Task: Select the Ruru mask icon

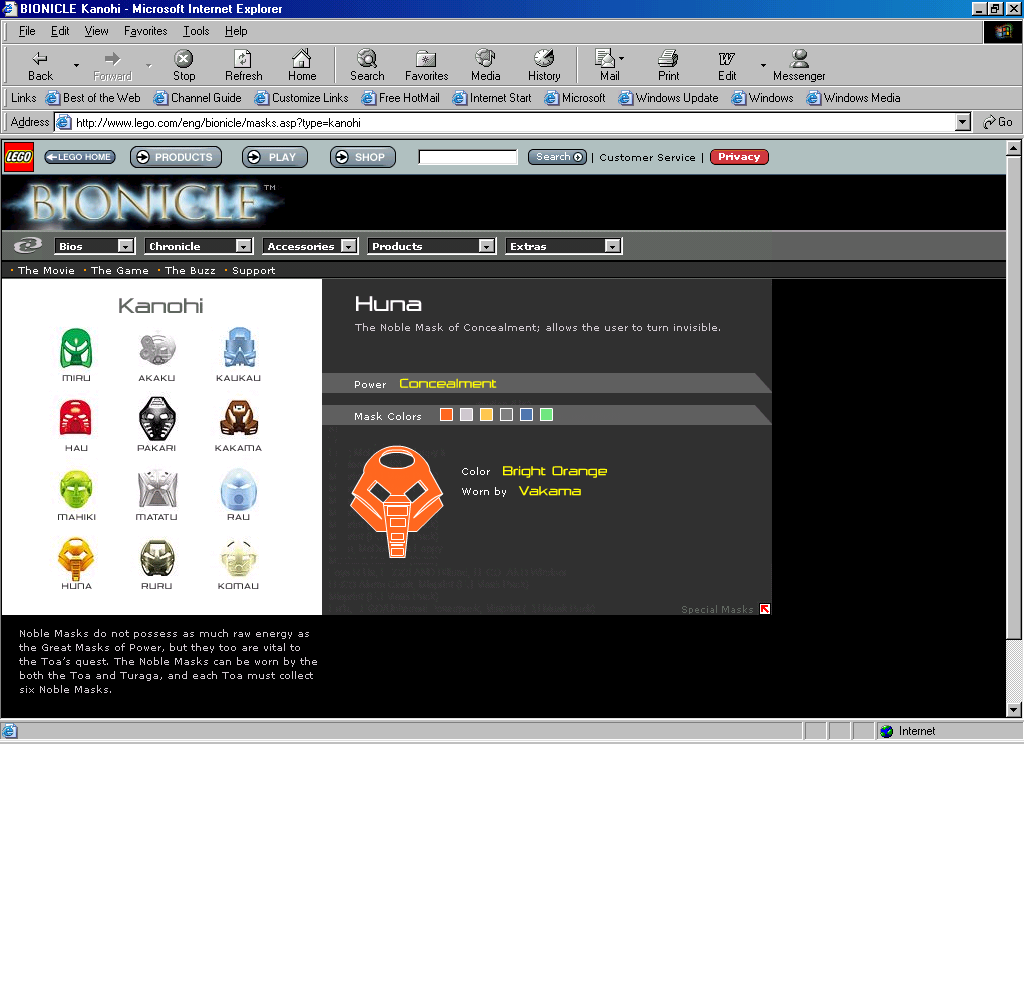Action: [x=157, y=558]
